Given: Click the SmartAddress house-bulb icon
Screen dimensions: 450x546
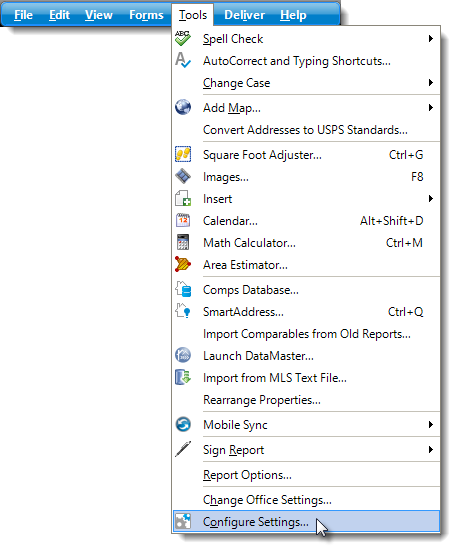Looking at the screenshot, I should [x=183, y=311].
